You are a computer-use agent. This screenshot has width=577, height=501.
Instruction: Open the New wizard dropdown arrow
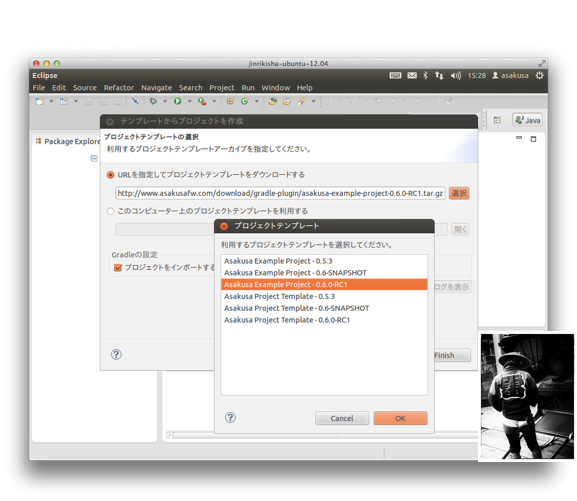coord(52,101)
